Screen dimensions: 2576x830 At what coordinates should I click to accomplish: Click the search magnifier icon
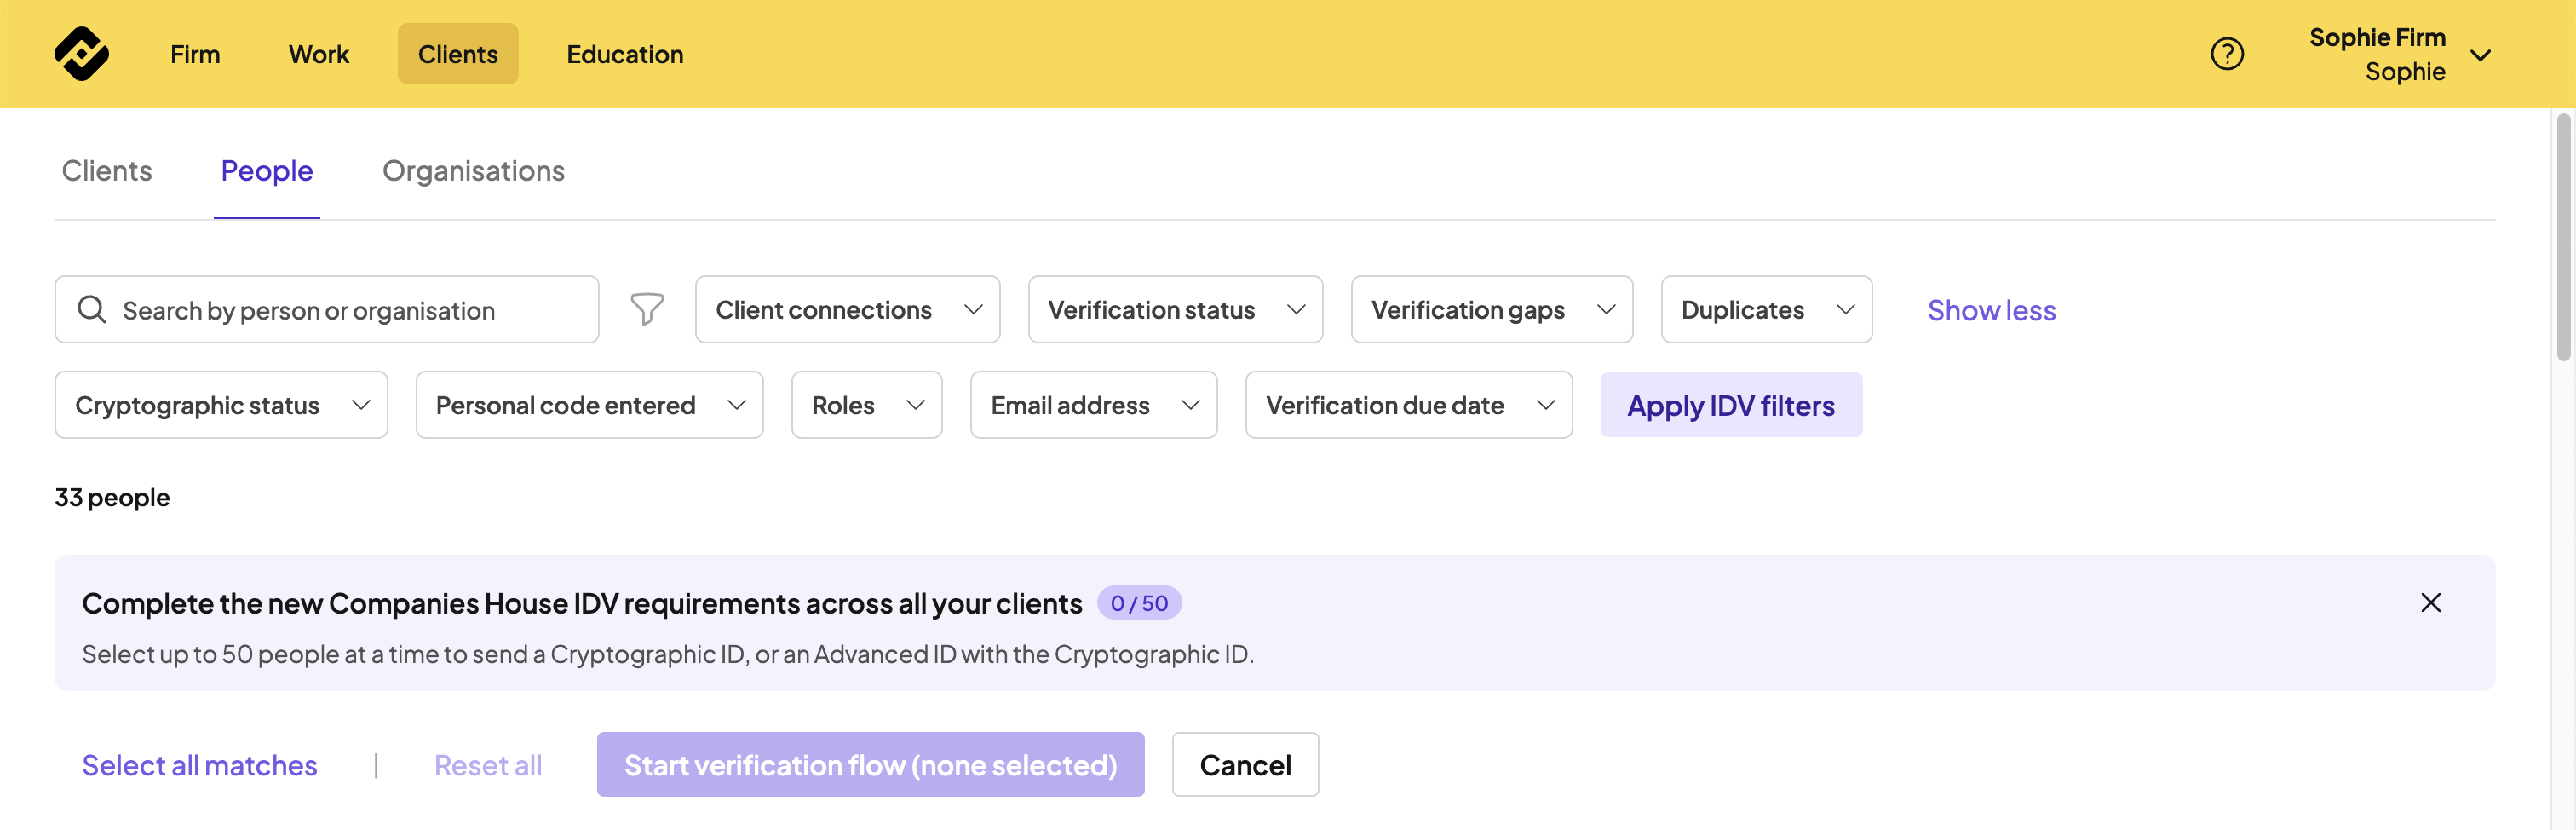pos(92,310)
